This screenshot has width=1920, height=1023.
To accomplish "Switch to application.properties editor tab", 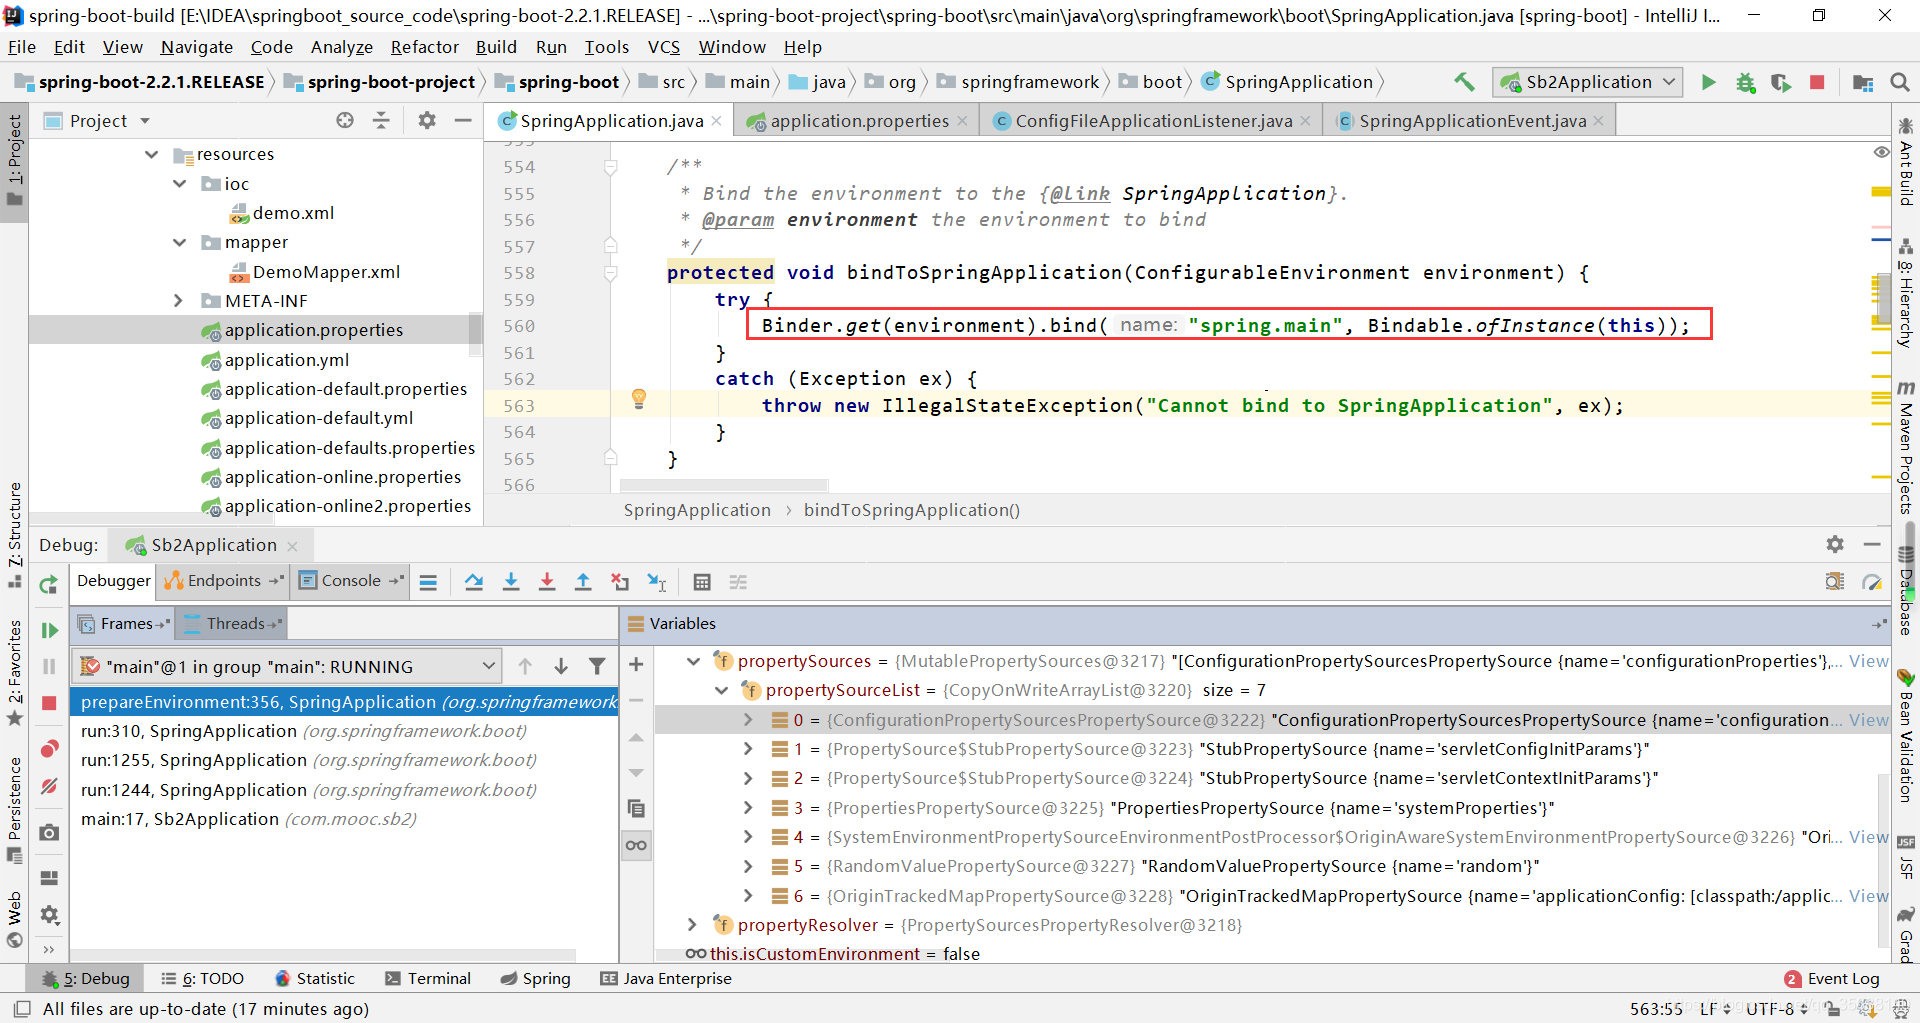I will pos(859,121).
